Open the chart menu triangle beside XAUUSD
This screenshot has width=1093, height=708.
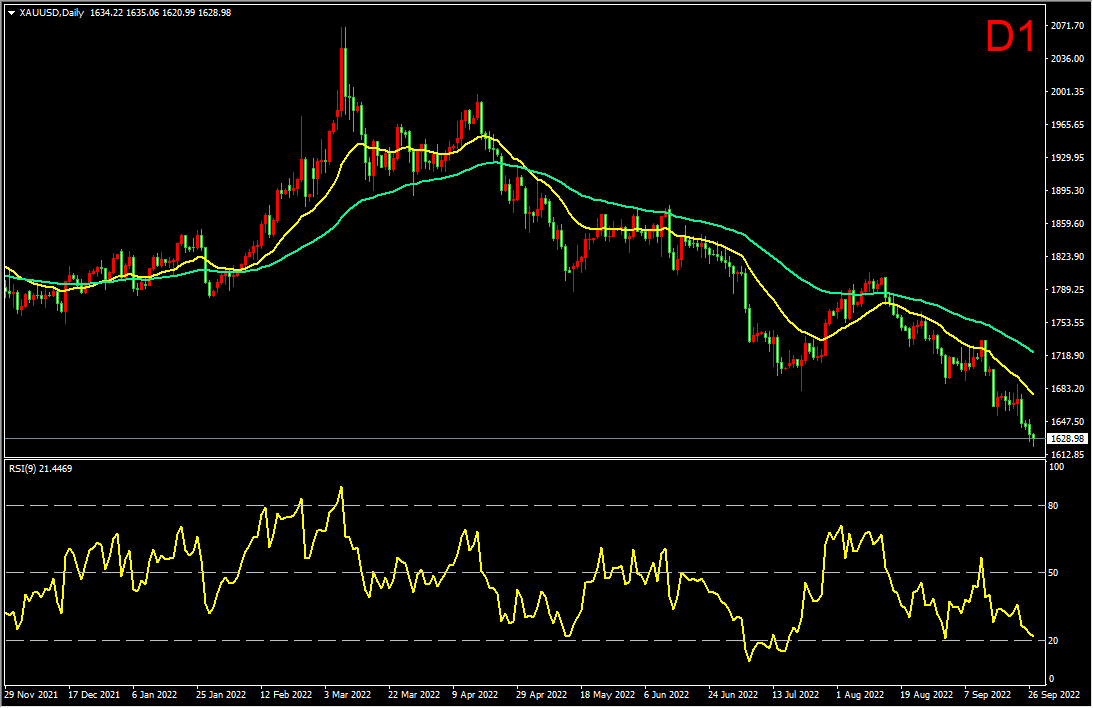11,13
